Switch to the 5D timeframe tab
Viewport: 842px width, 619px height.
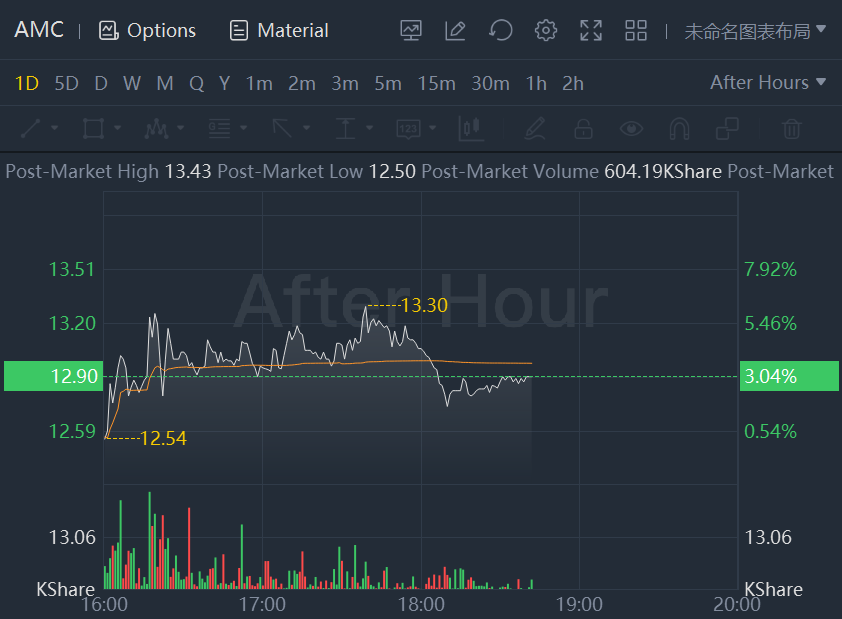tap(66, 83)
